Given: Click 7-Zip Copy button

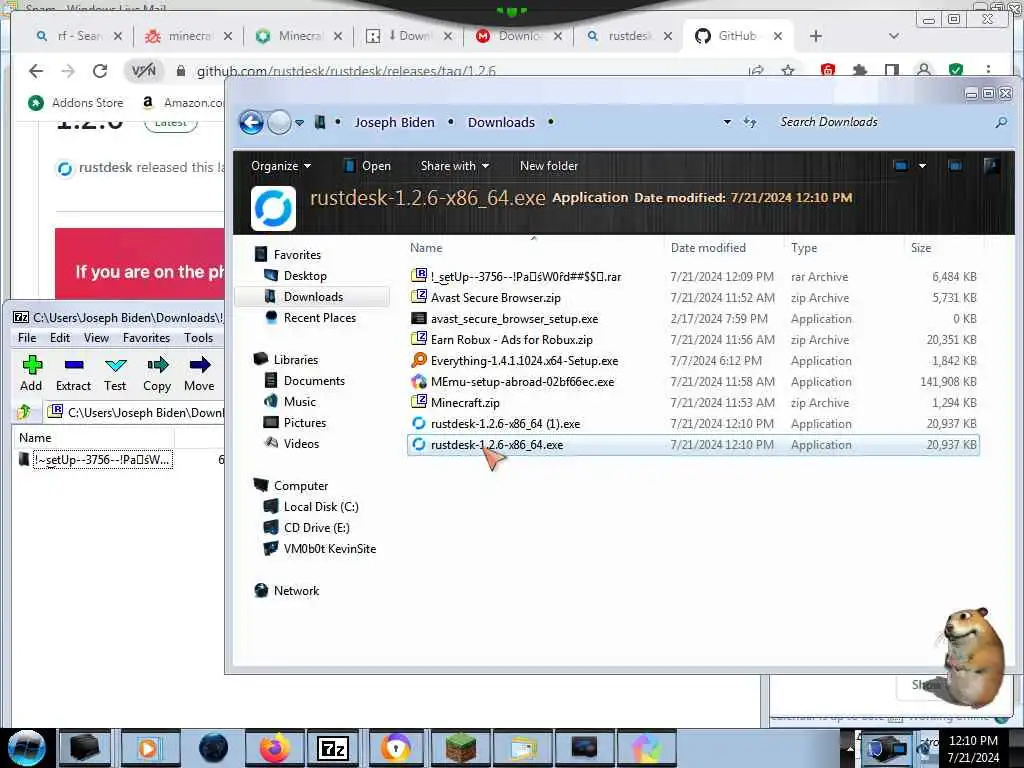Looking at the screenshot, I should tap(157, 374).
